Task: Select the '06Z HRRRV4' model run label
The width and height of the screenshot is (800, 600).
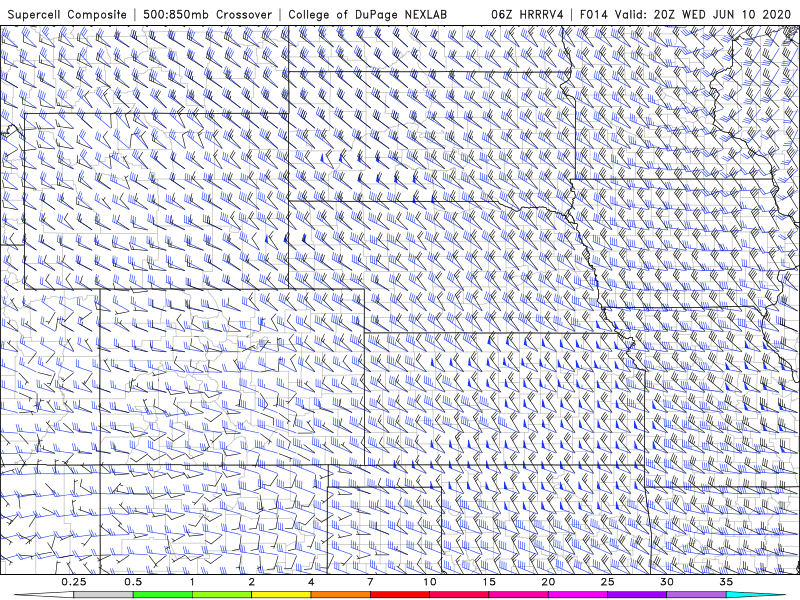Action: (x=527, y=14)
